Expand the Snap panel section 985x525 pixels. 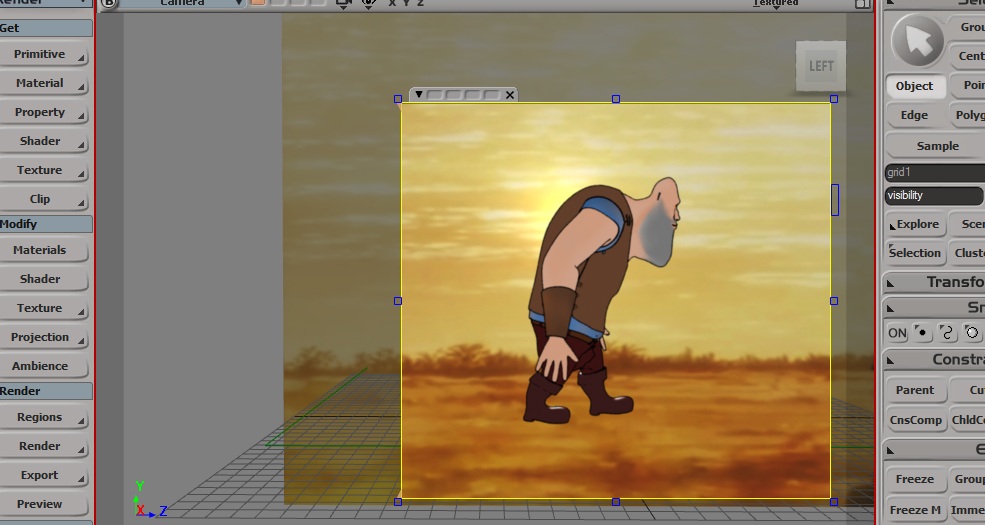pos(935,307)
